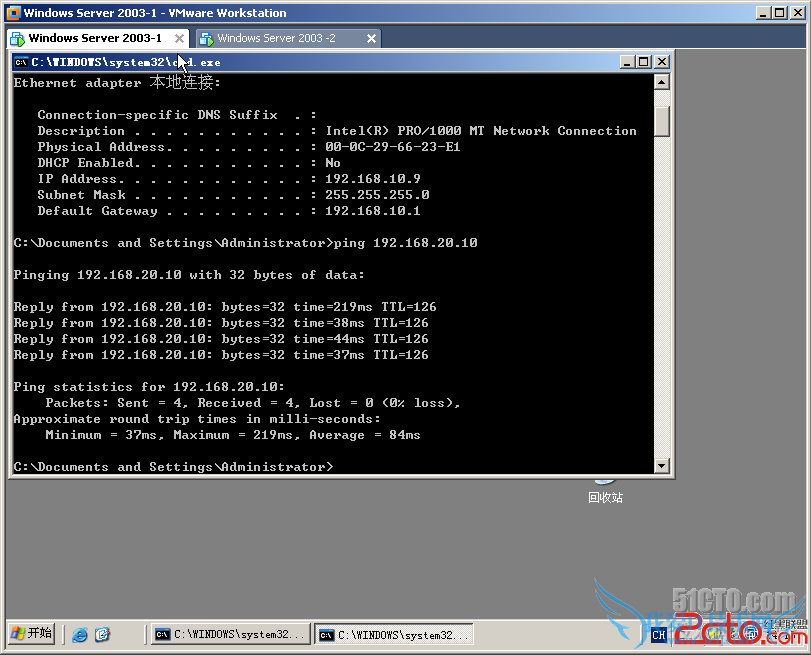Click the 'Minimum = 37ms' summary line
This screenshot has width=811, height=655.
[233, 435]
